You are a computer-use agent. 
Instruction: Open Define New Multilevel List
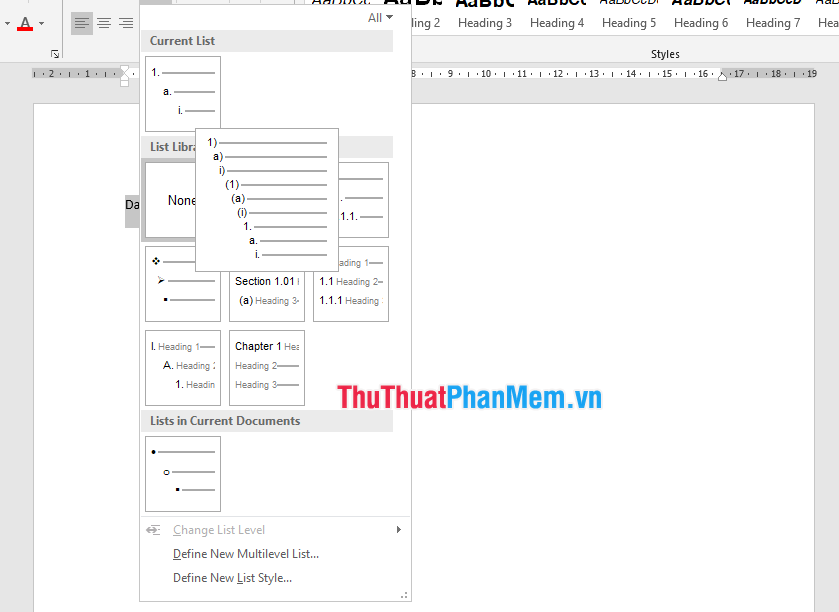[x=246, y=554]
